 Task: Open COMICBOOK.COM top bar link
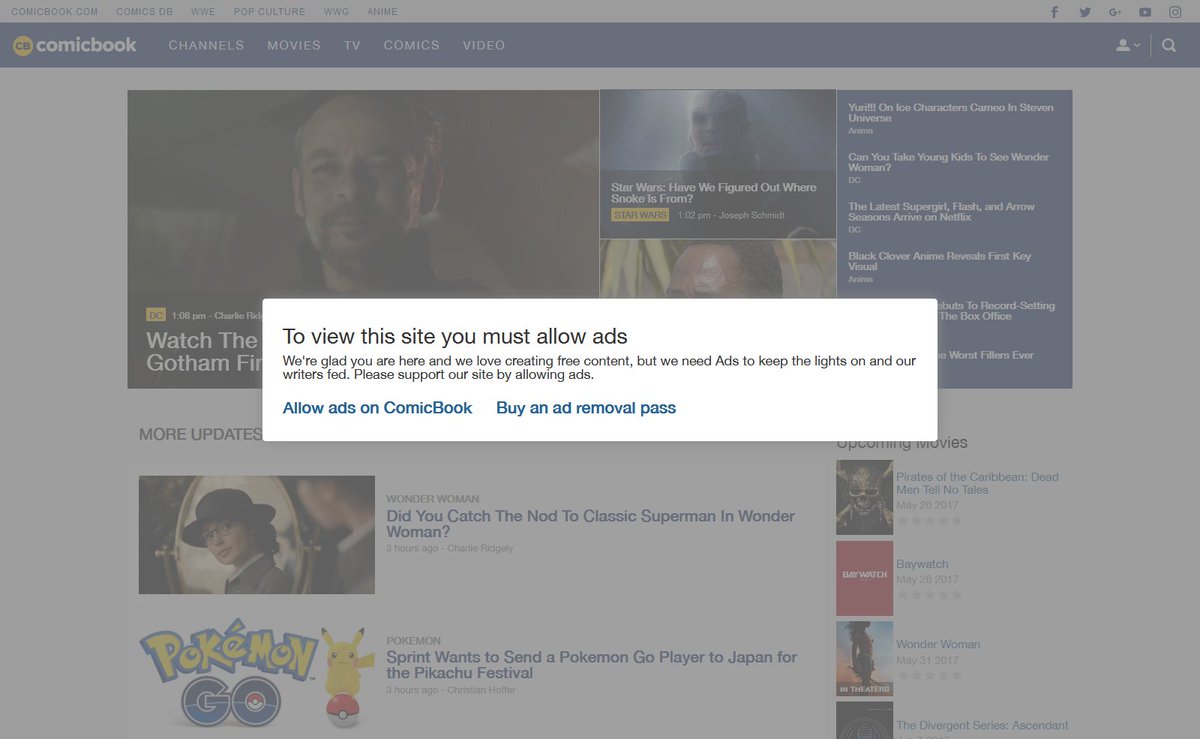55,12
